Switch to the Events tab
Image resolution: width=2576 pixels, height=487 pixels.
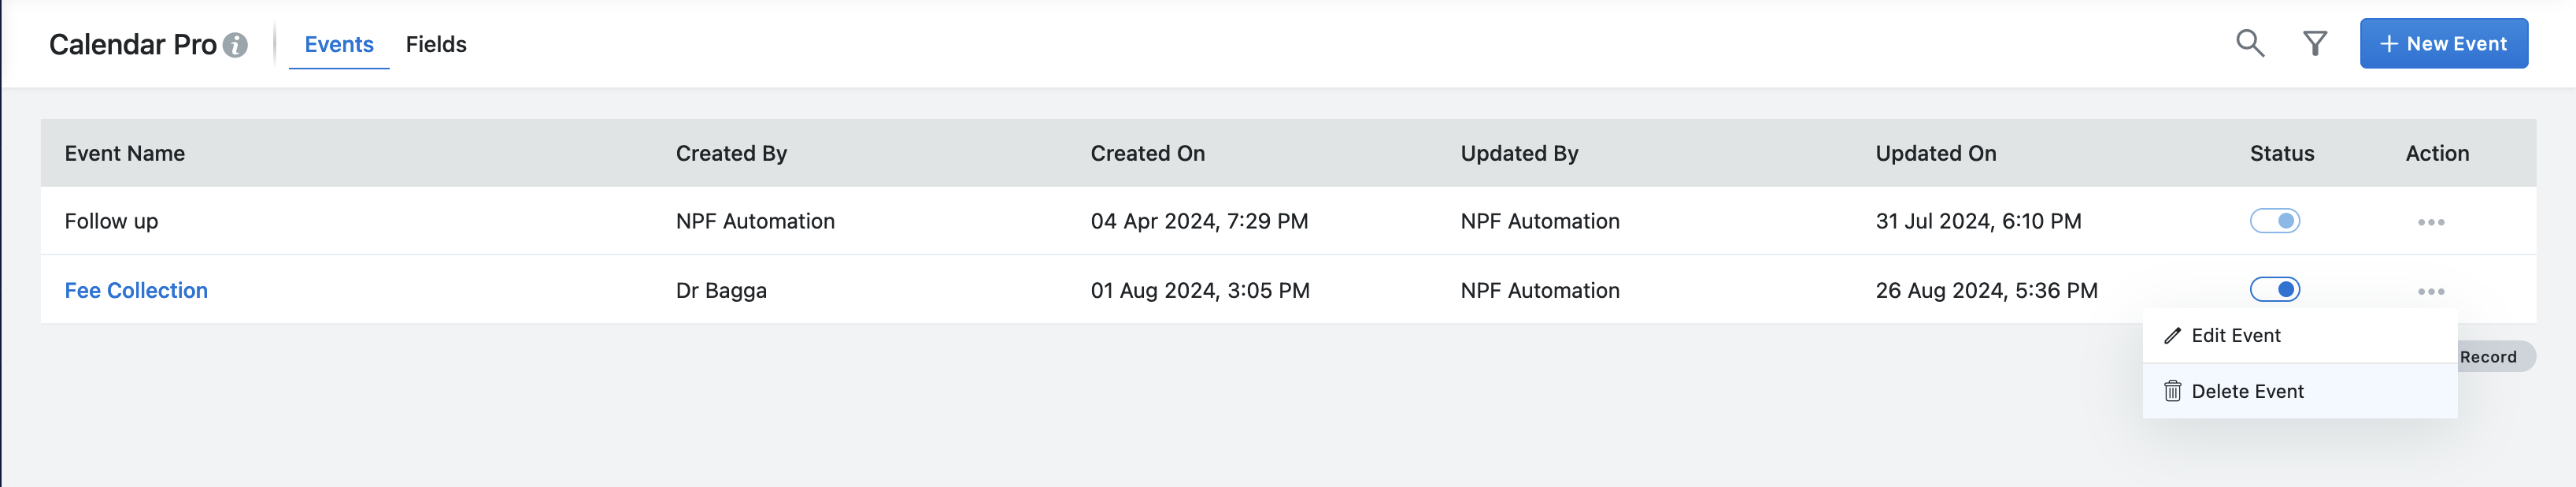339,44
